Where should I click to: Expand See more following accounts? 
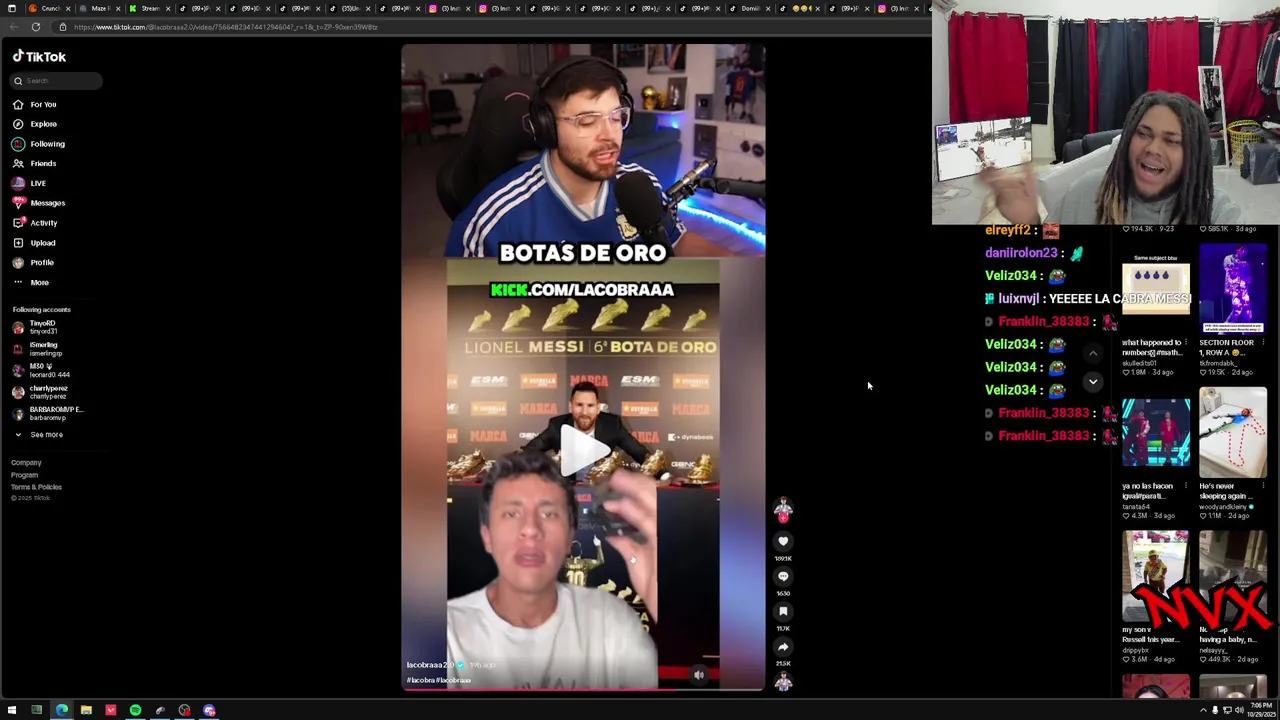pyautogui.click(x=38, y=435)
